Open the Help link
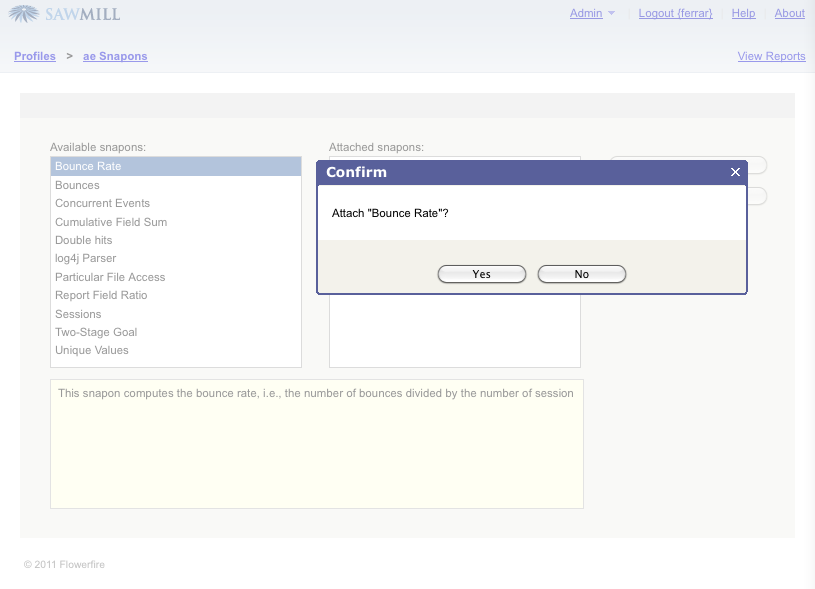 point(743,13)
